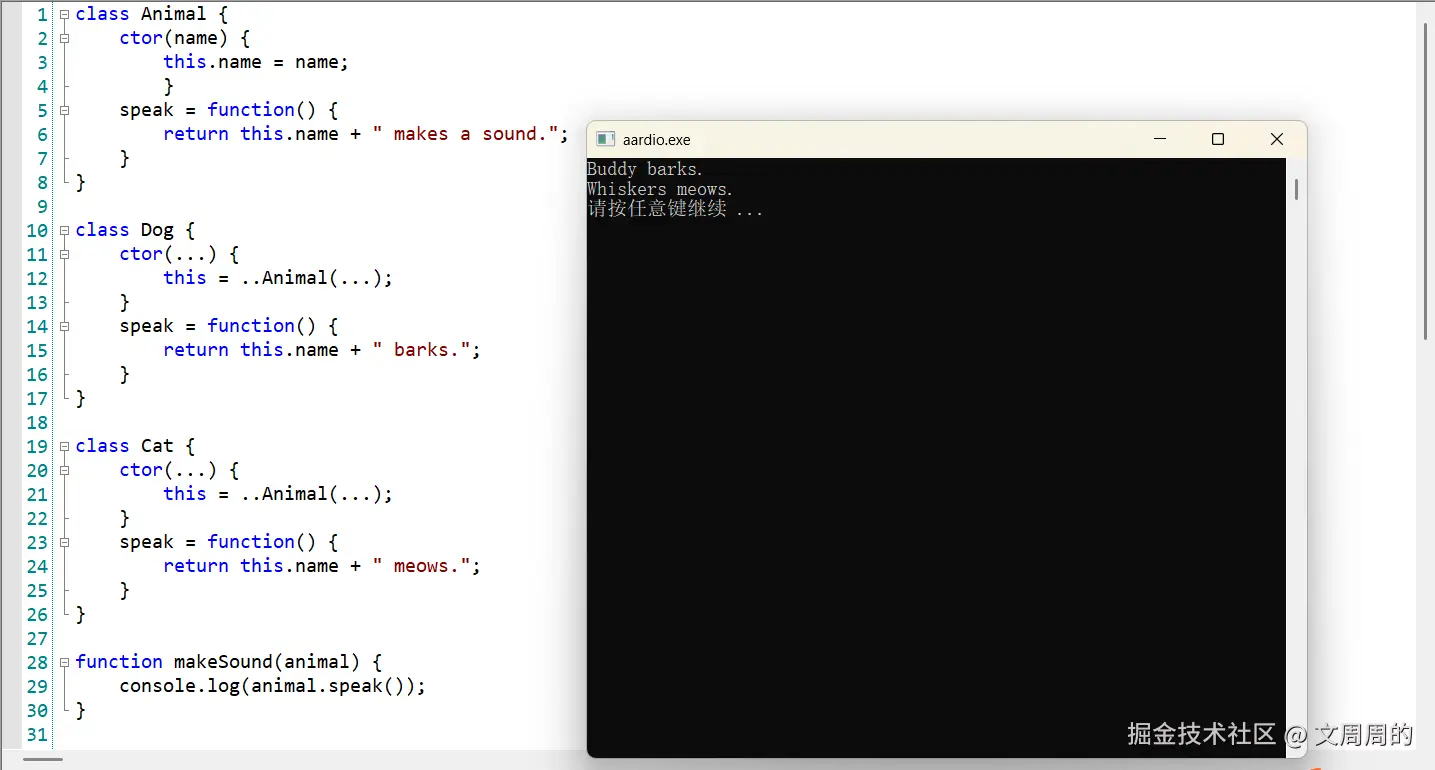This screenshot has height=770, width=1435.
Task: Click "this = ..Animal(...);" on line 12
Action: click(x=278, y=278)
